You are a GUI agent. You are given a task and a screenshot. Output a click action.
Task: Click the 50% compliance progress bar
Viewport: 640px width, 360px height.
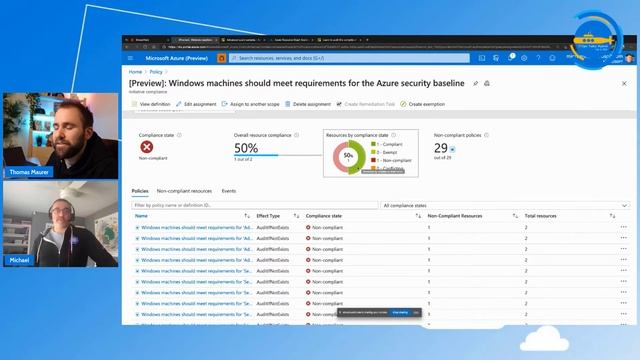(x=278, y=155)
